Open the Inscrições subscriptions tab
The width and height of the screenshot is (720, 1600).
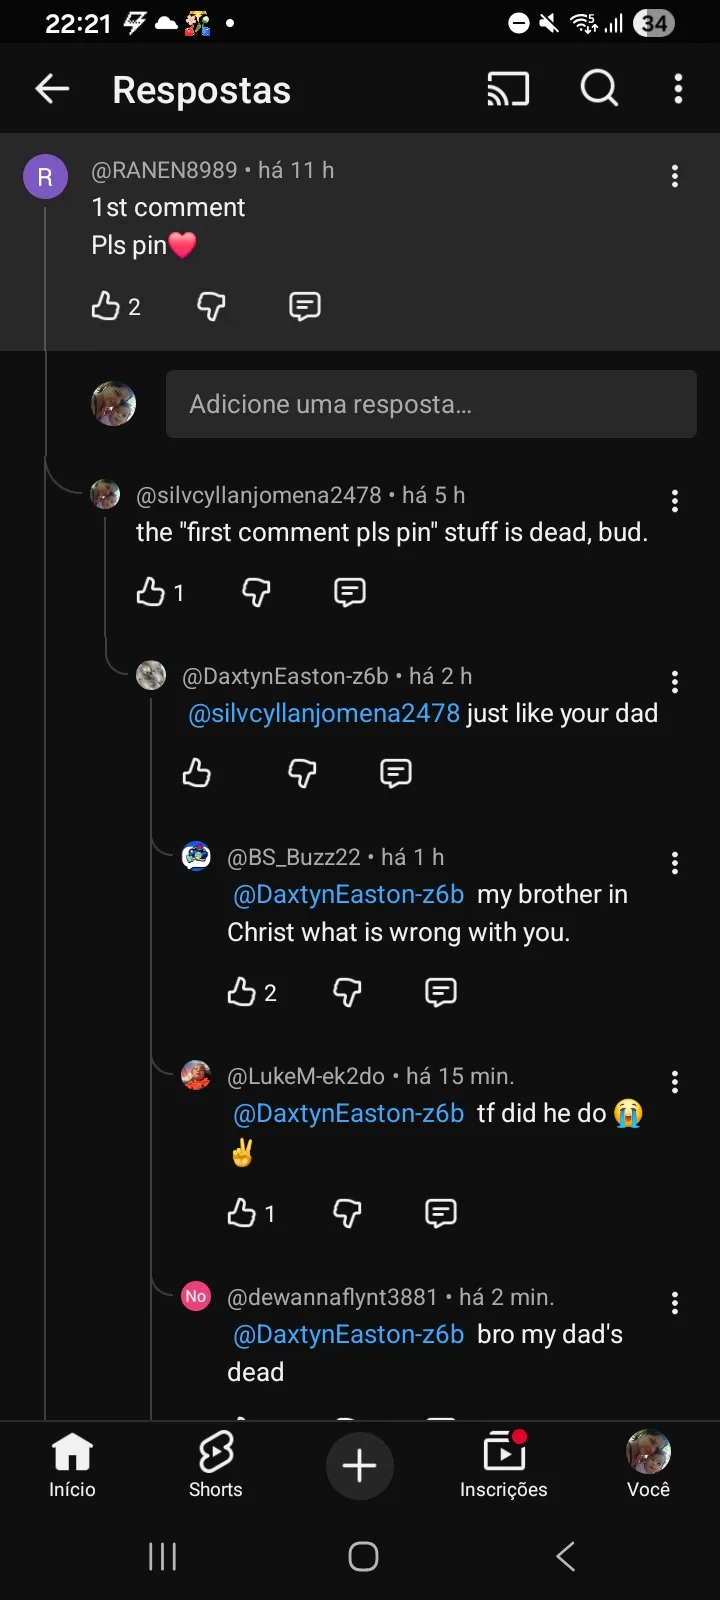coord(503,1464)
